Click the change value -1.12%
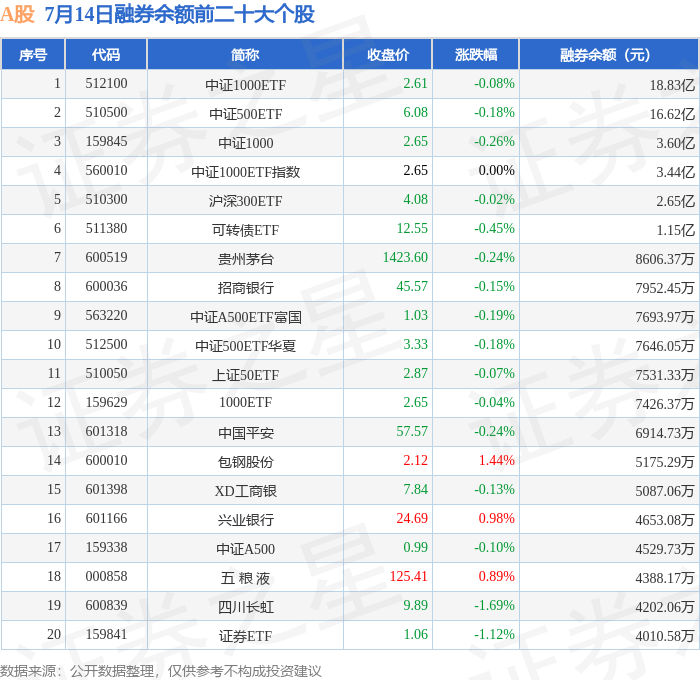The image size is (700, 680). [494, 635]
